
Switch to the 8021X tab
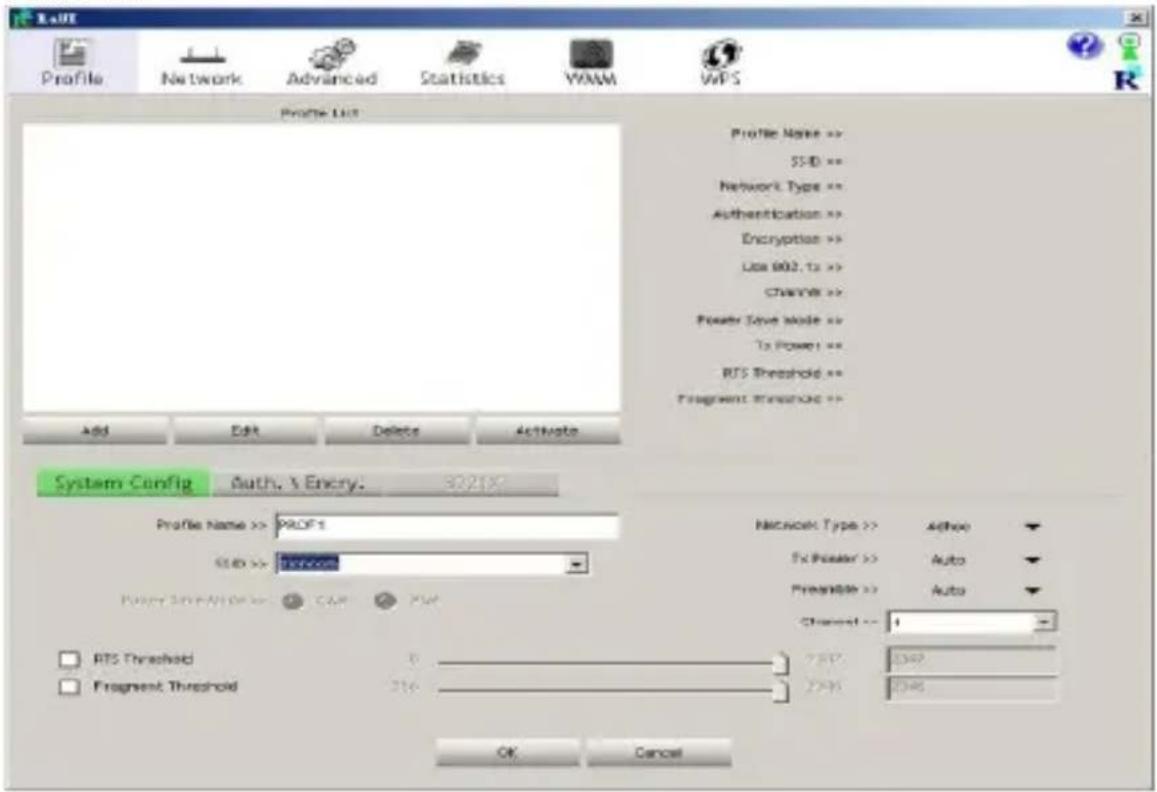click(x=474, y=483)
